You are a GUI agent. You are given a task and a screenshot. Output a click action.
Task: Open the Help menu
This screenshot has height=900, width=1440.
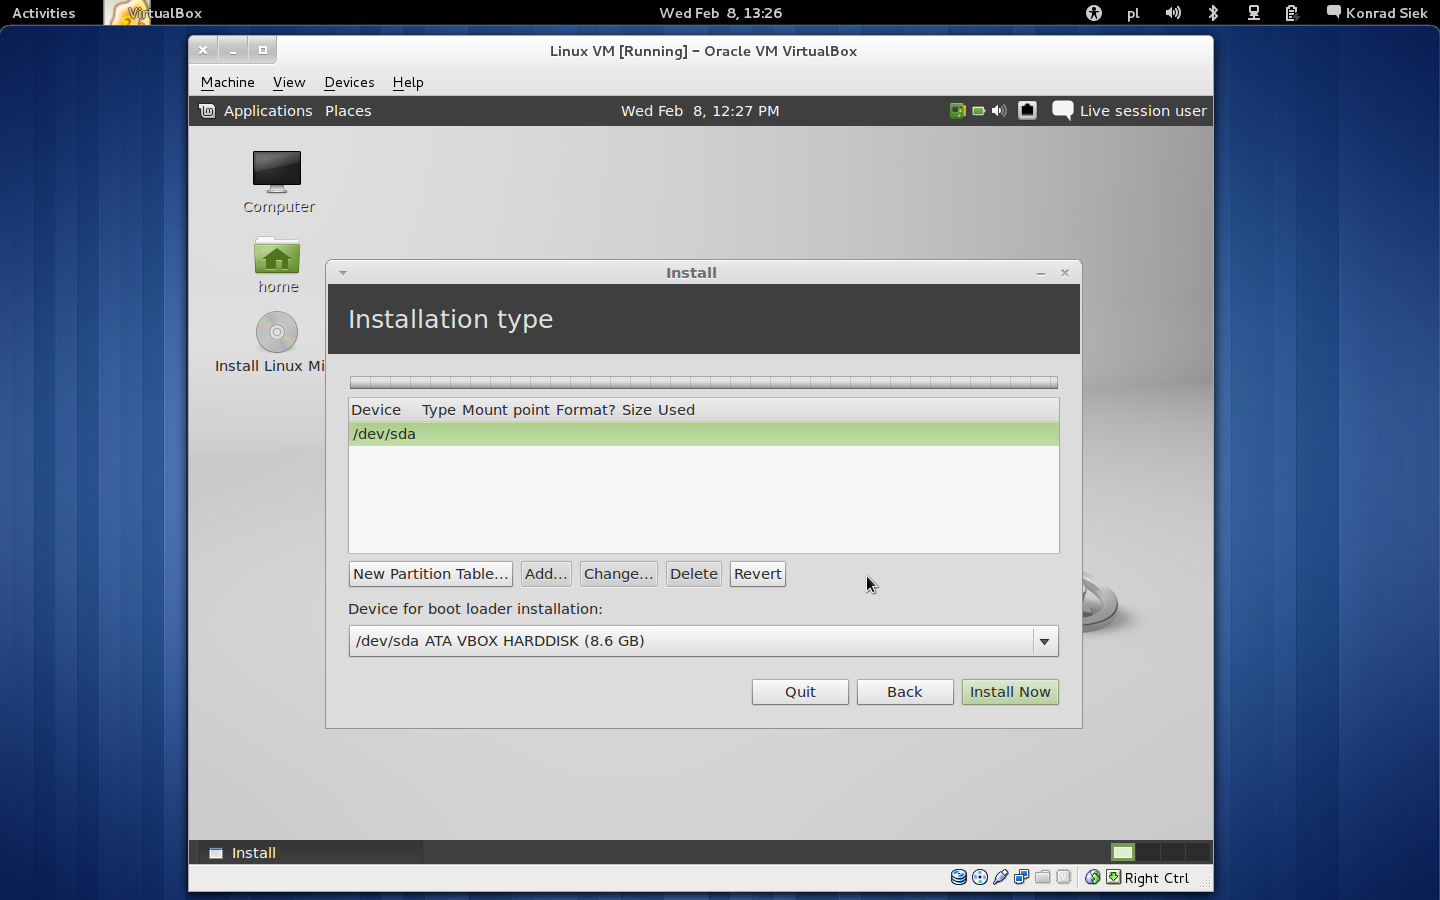pos(408,82)
